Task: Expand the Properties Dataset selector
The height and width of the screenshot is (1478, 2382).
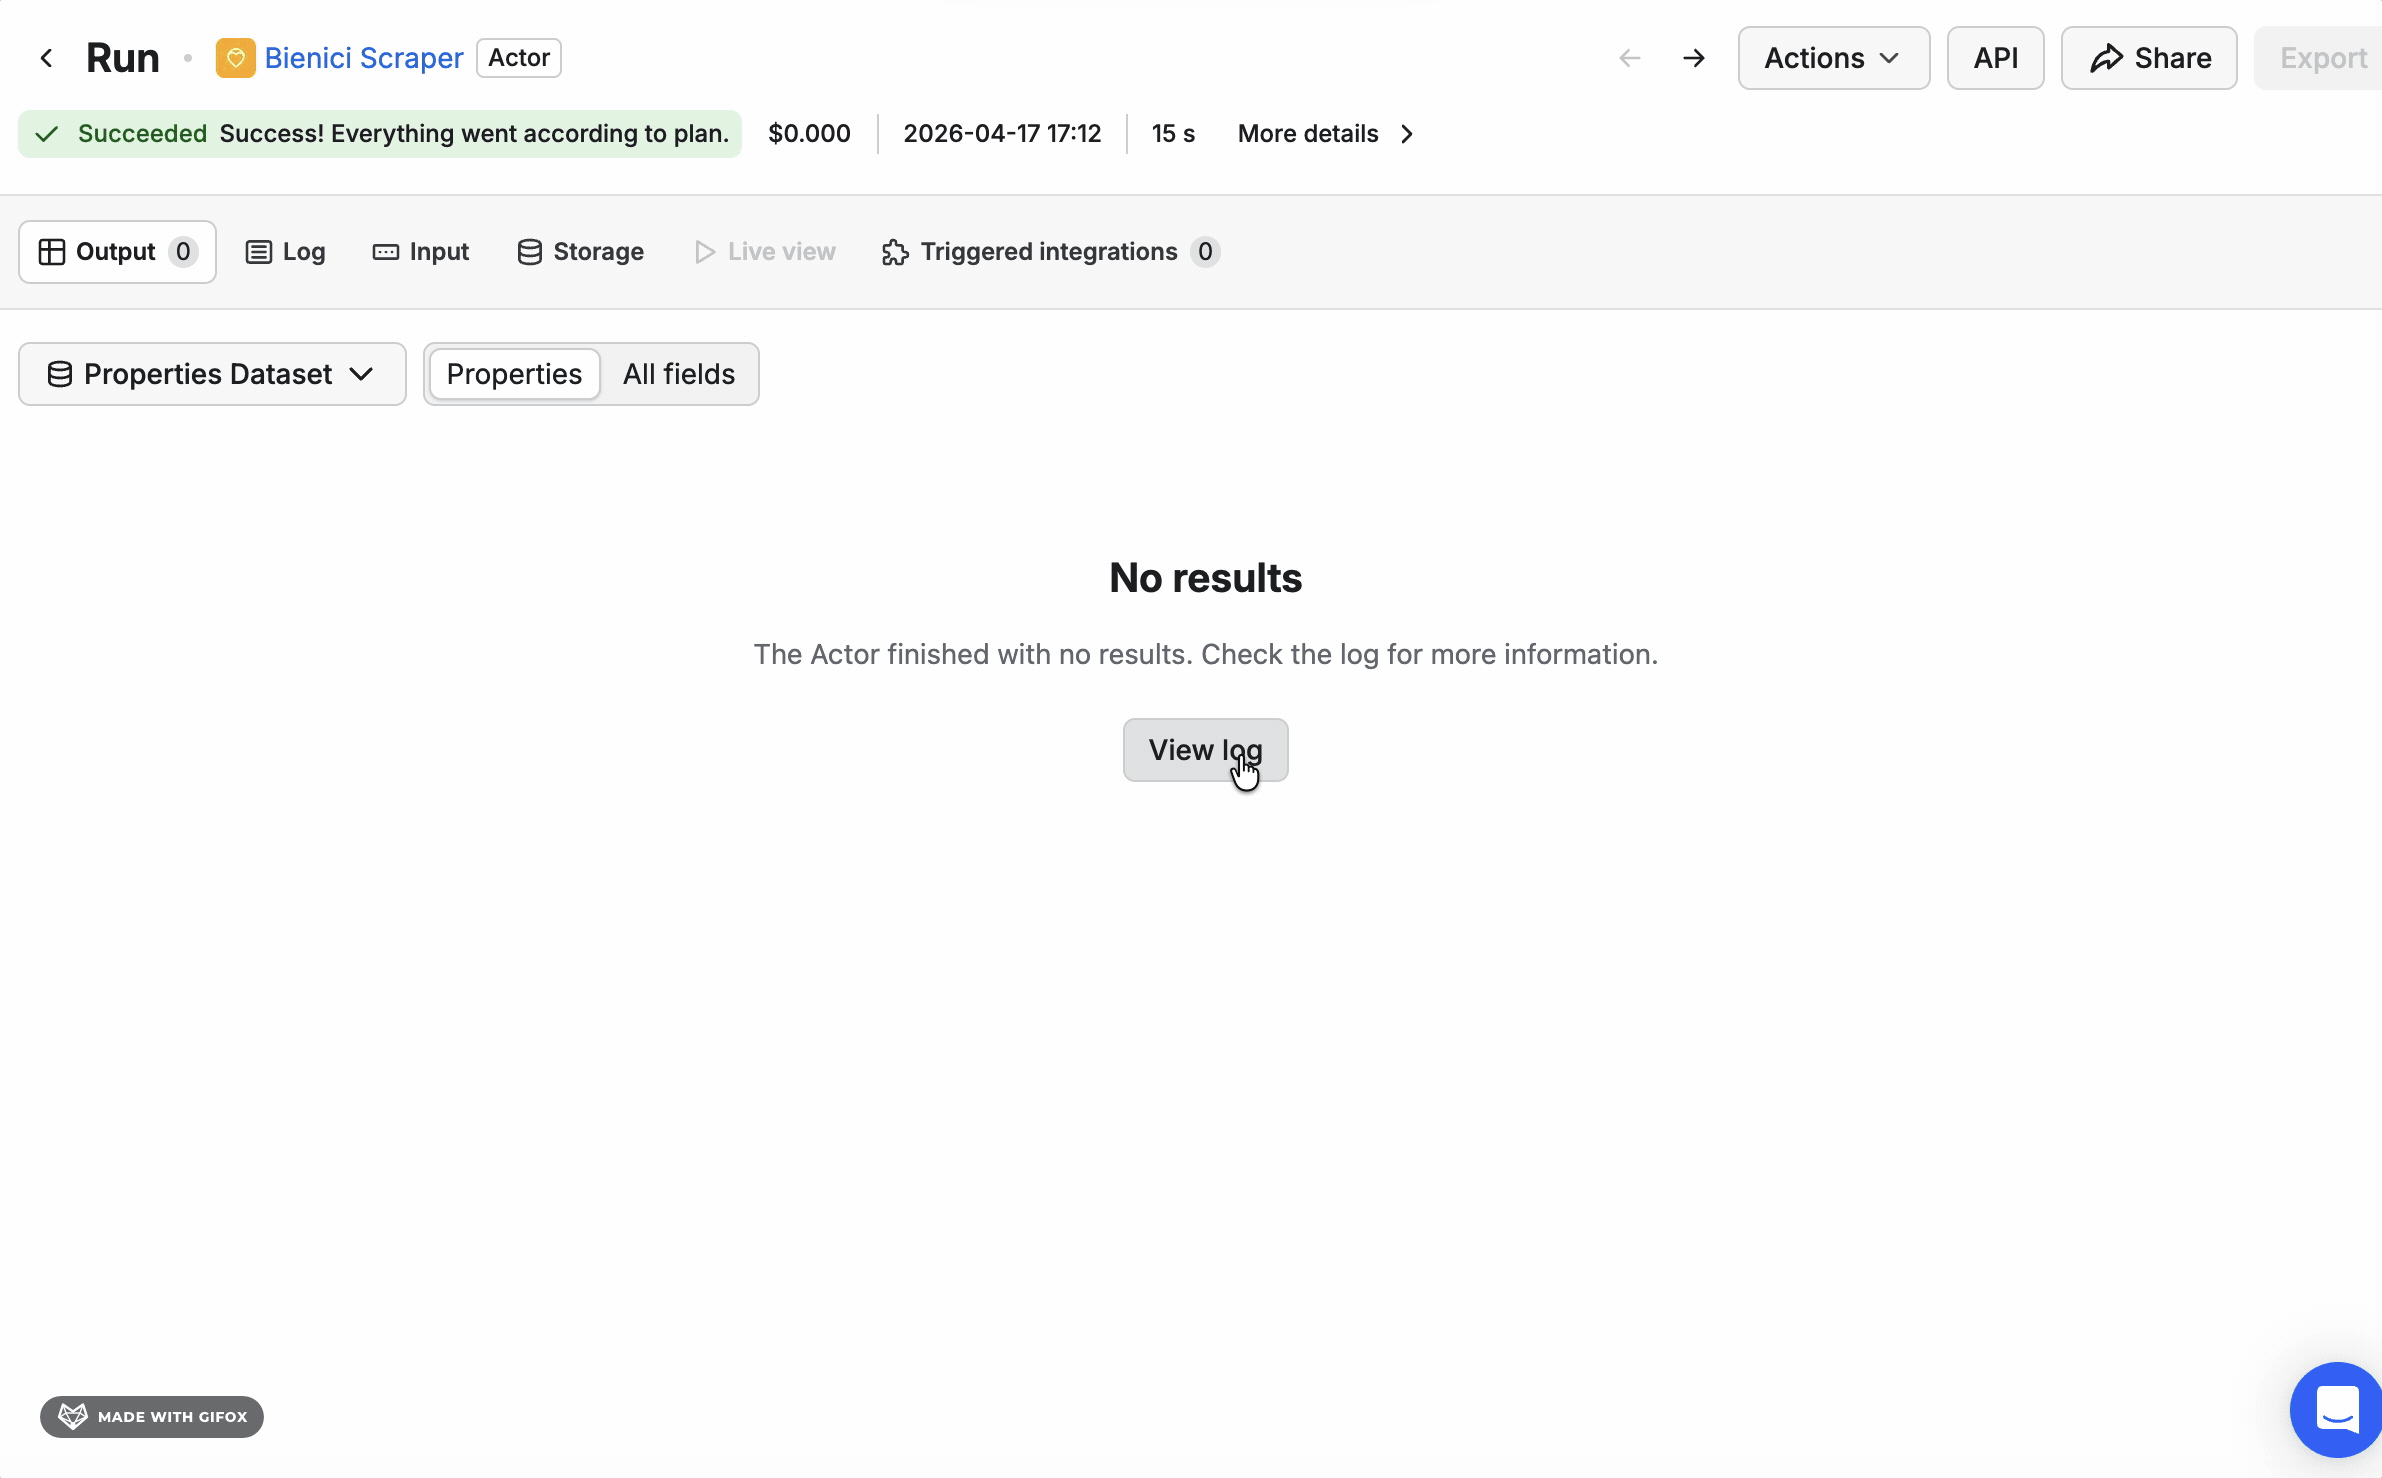Action: click(x=210, y=373)
